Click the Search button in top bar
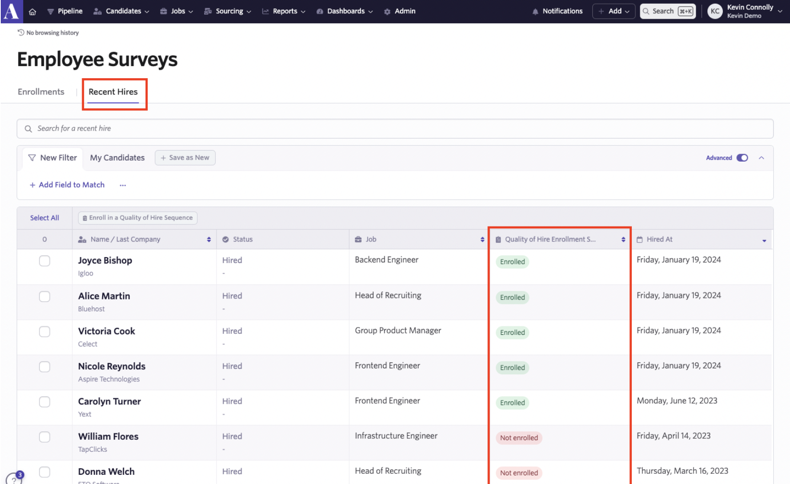This screenshot has height=484, width=790. click(668, 11)
